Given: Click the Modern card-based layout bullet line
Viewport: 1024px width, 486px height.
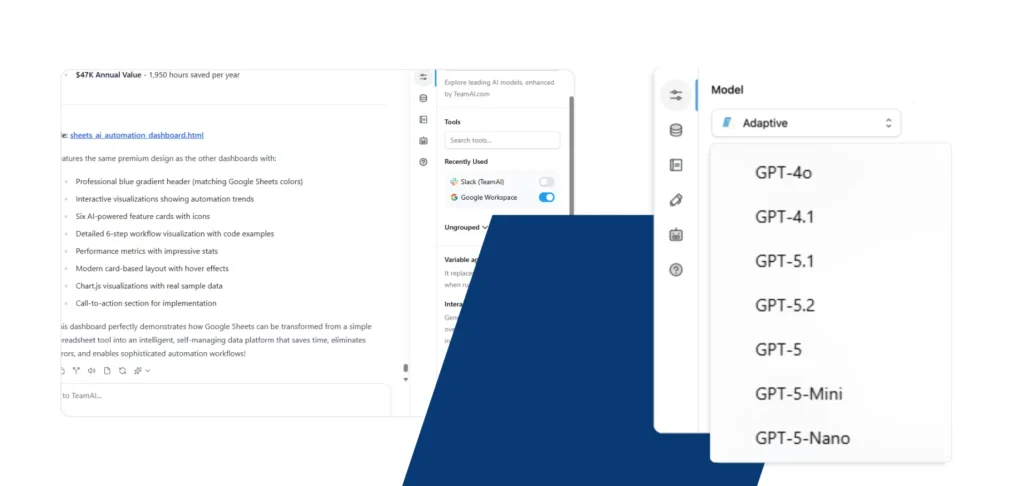Looking at the screenshot, I should tap(152, 268).
